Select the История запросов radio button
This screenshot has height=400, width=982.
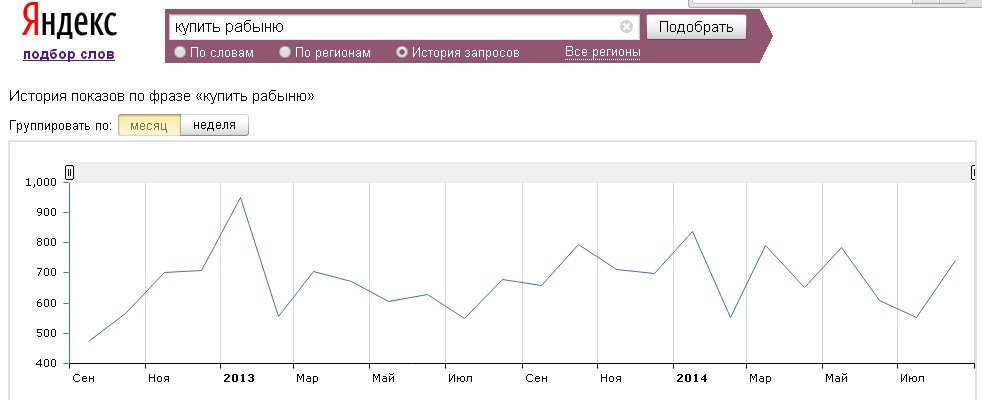[x=402, y=52]
